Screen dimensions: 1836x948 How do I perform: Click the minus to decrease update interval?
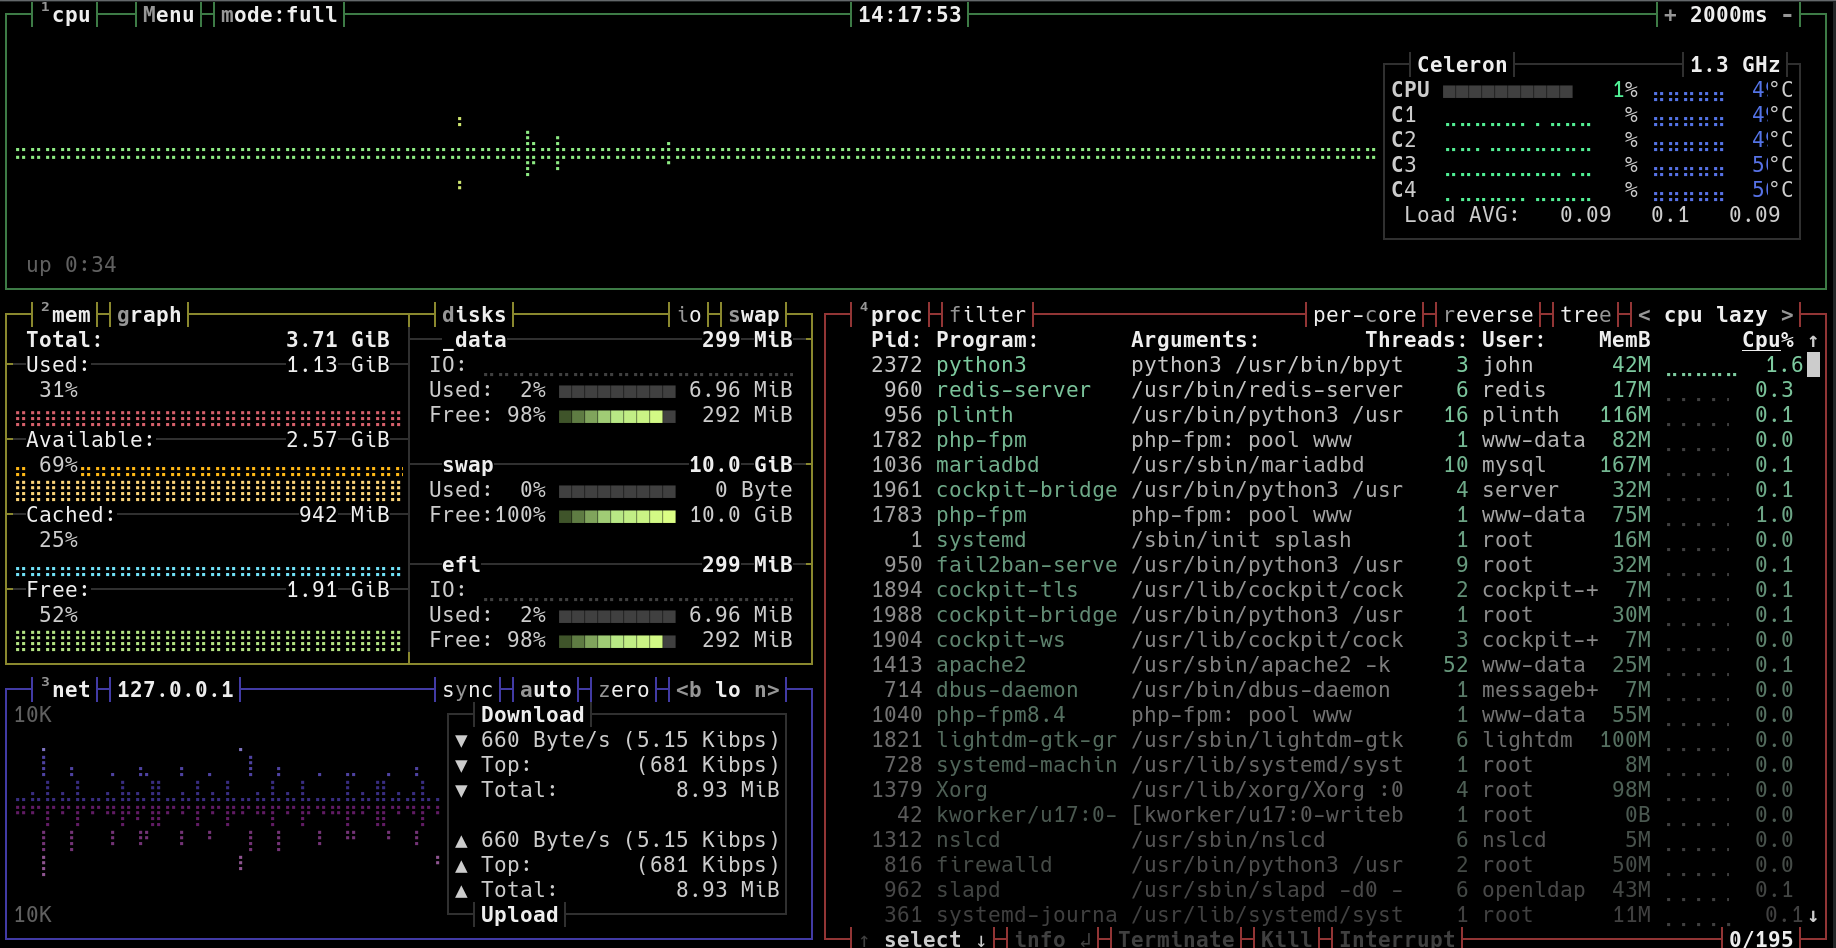[x=1787, y=15]
